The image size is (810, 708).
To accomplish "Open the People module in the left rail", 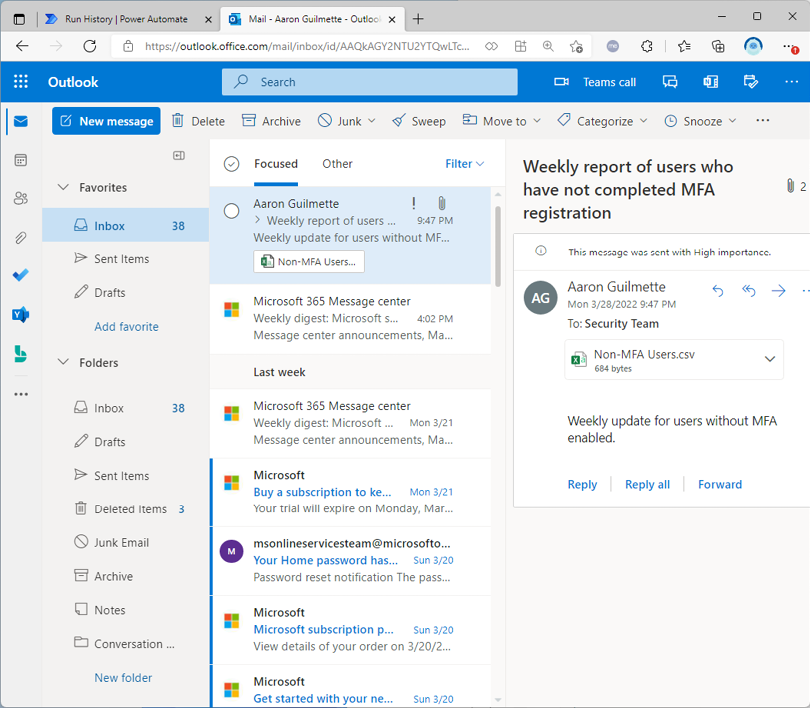I will coord(20,198).
